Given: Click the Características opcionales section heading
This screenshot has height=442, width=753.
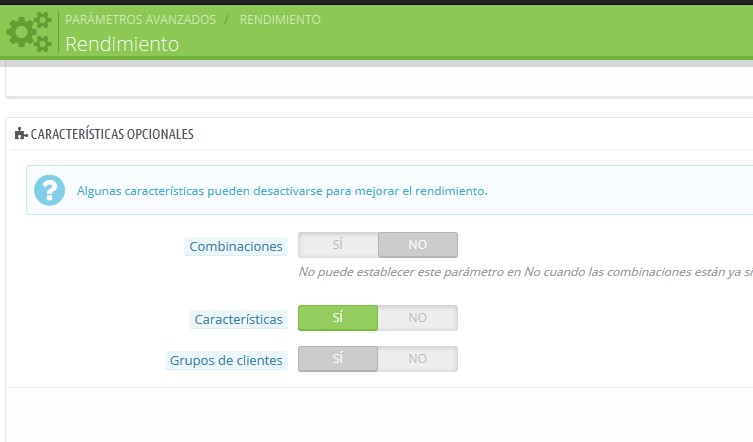Looking at the screenshot, I should coord(112,134).
